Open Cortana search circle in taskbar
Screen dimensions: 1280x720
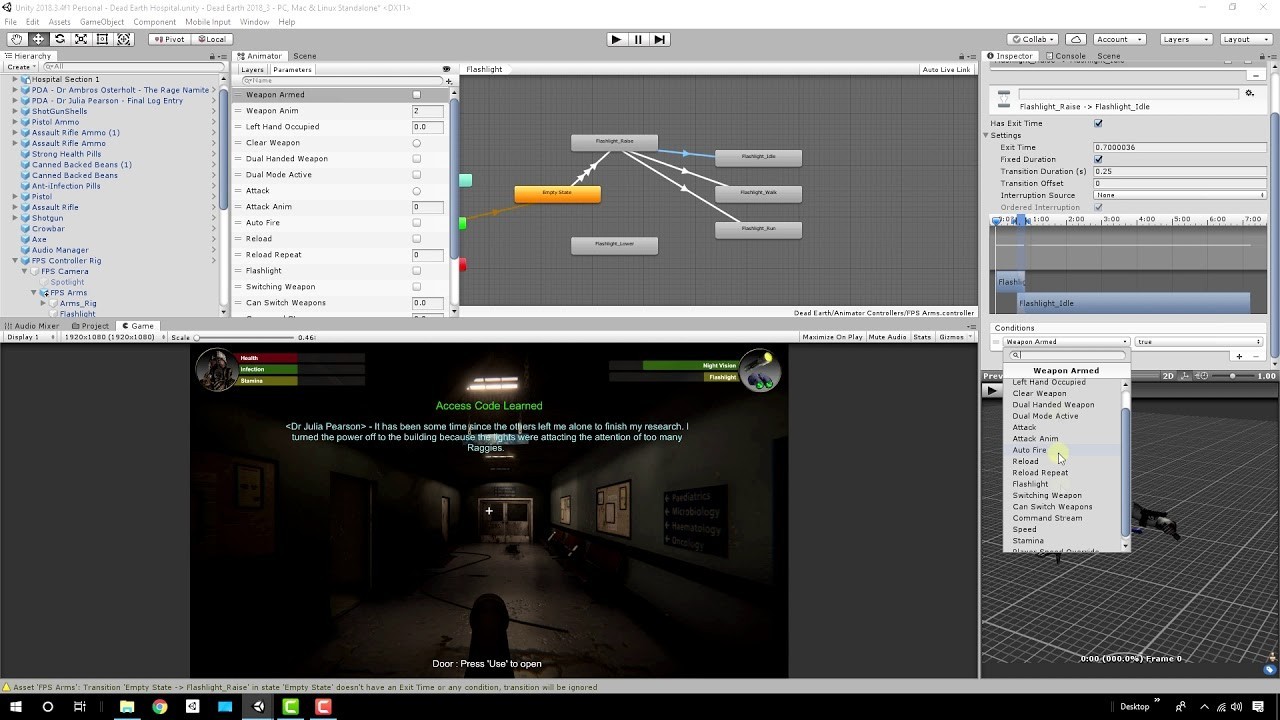tap(47, 706)
